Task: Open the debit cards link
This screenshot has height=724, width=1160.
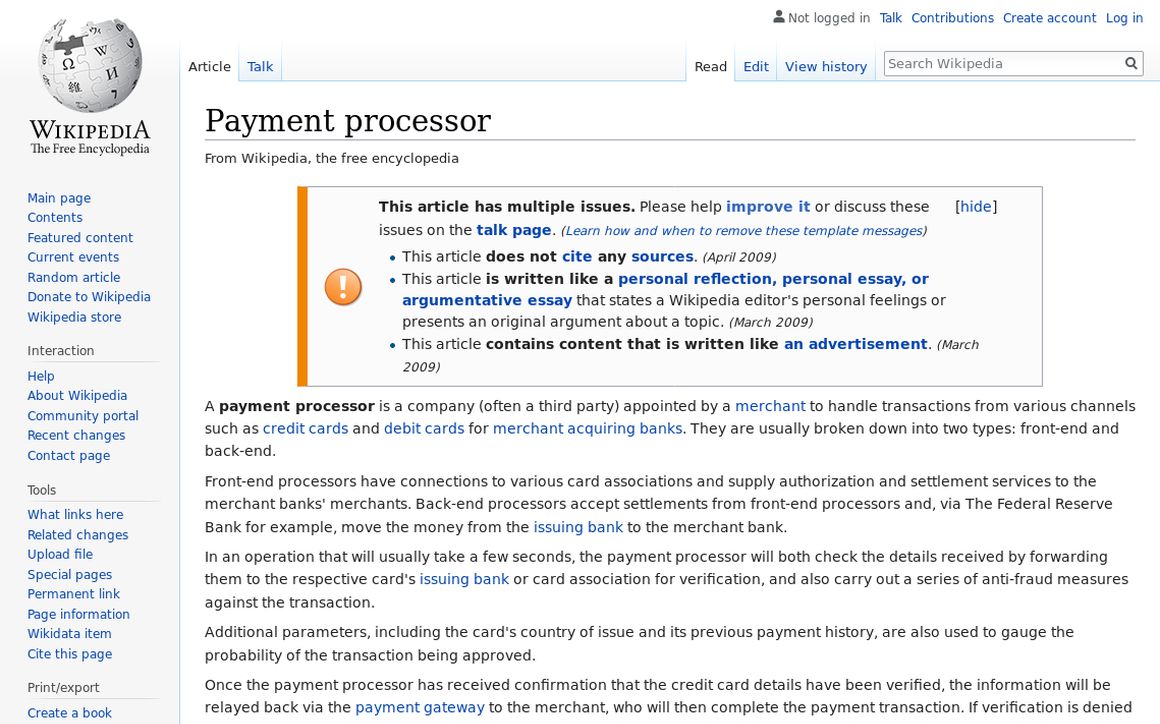Action: pyautogui.click(x=424, y=428)
